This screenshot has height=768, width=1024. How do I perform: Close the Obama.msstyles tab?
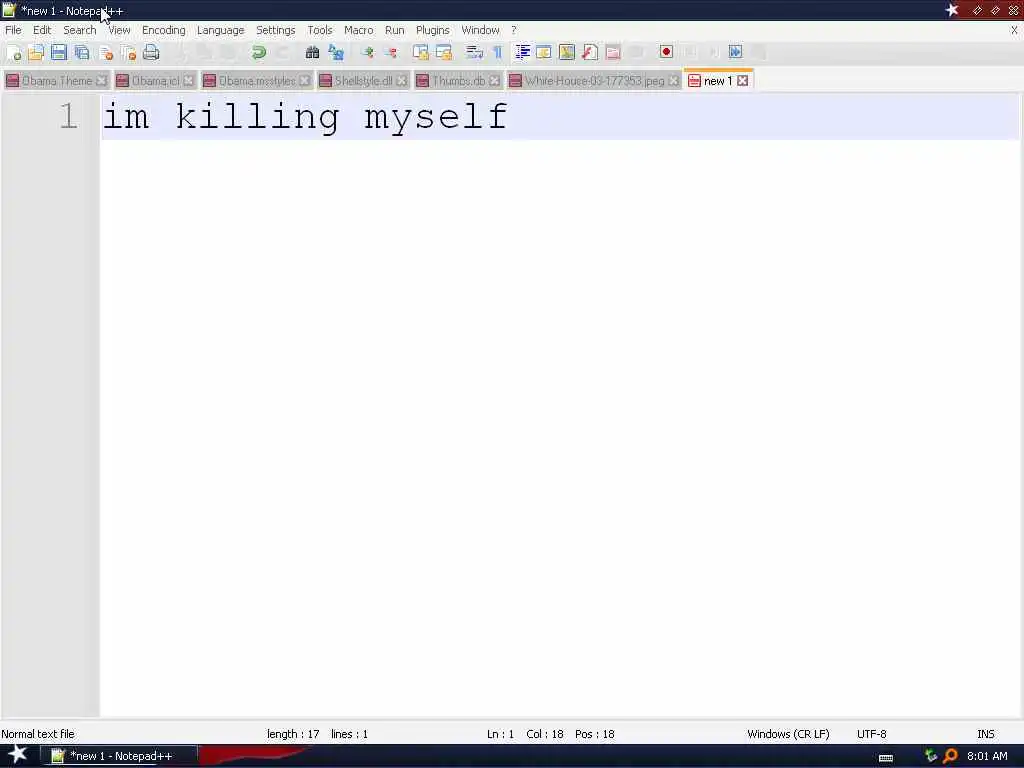pyautogui.click(x=304, y=81)
